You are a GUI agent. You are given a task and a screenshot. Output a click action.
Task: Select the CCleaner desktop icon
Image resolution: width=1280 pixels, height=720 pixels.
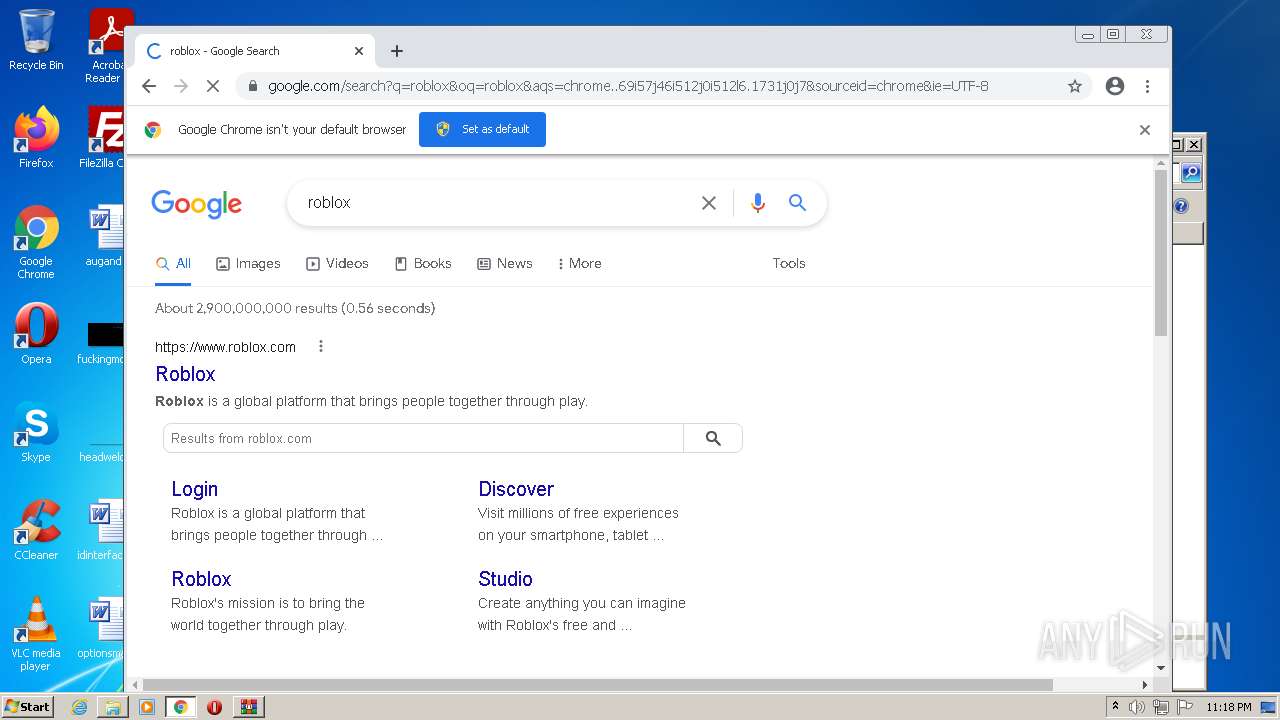point(36,530)
